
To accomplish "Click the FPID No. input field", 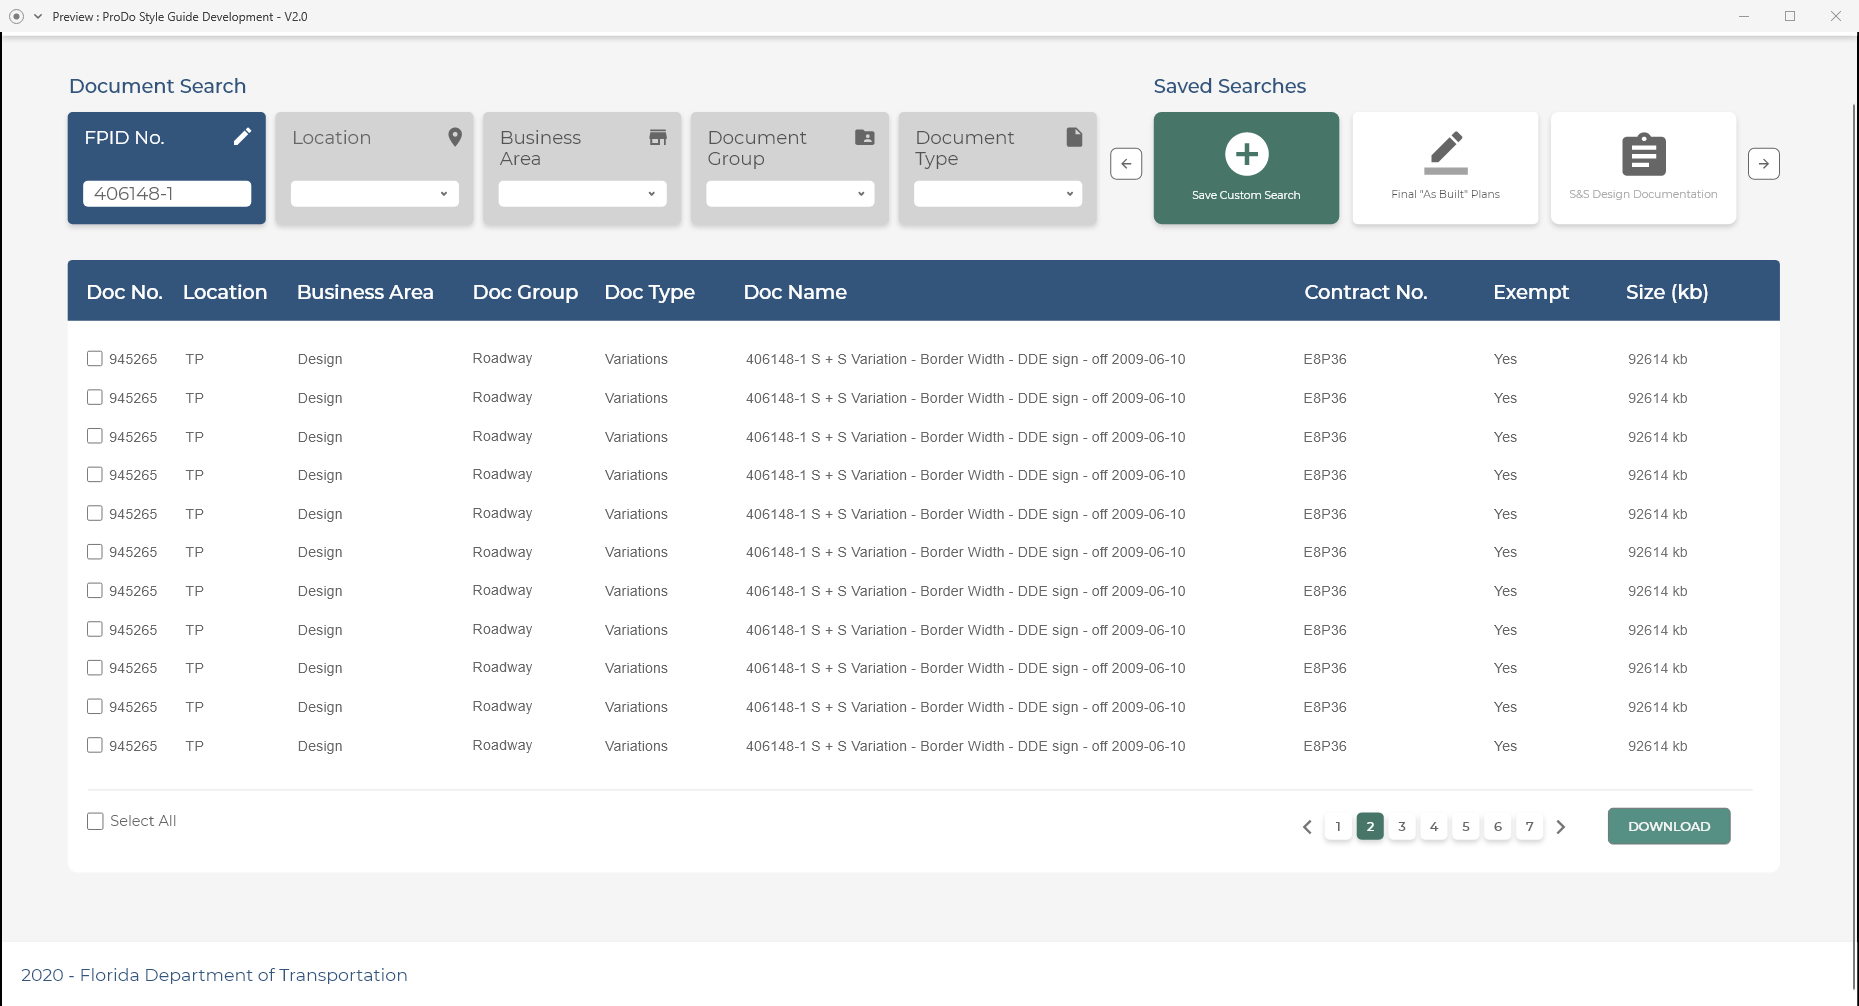I will click(x=167, y=194).
